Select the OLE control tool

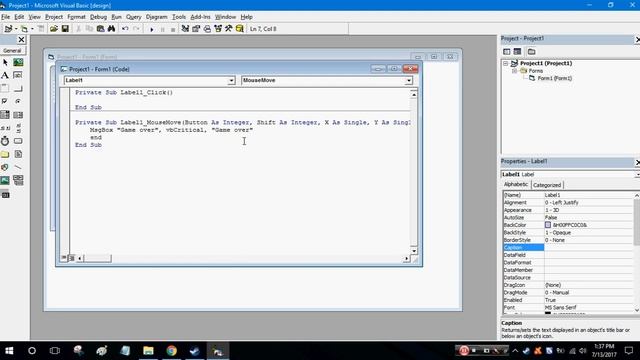click(5, 195)
